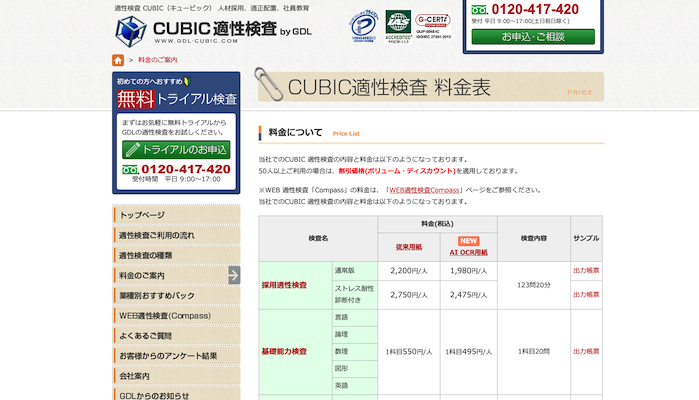Click the arrow icon beside 料金のご案内
This screenshot has width=699, height=400.
coord(234,275)
